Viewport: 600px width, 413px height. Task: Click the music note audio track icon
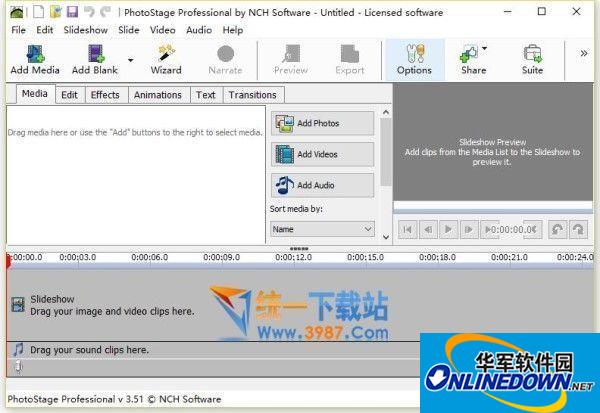(x=18, y=349)
